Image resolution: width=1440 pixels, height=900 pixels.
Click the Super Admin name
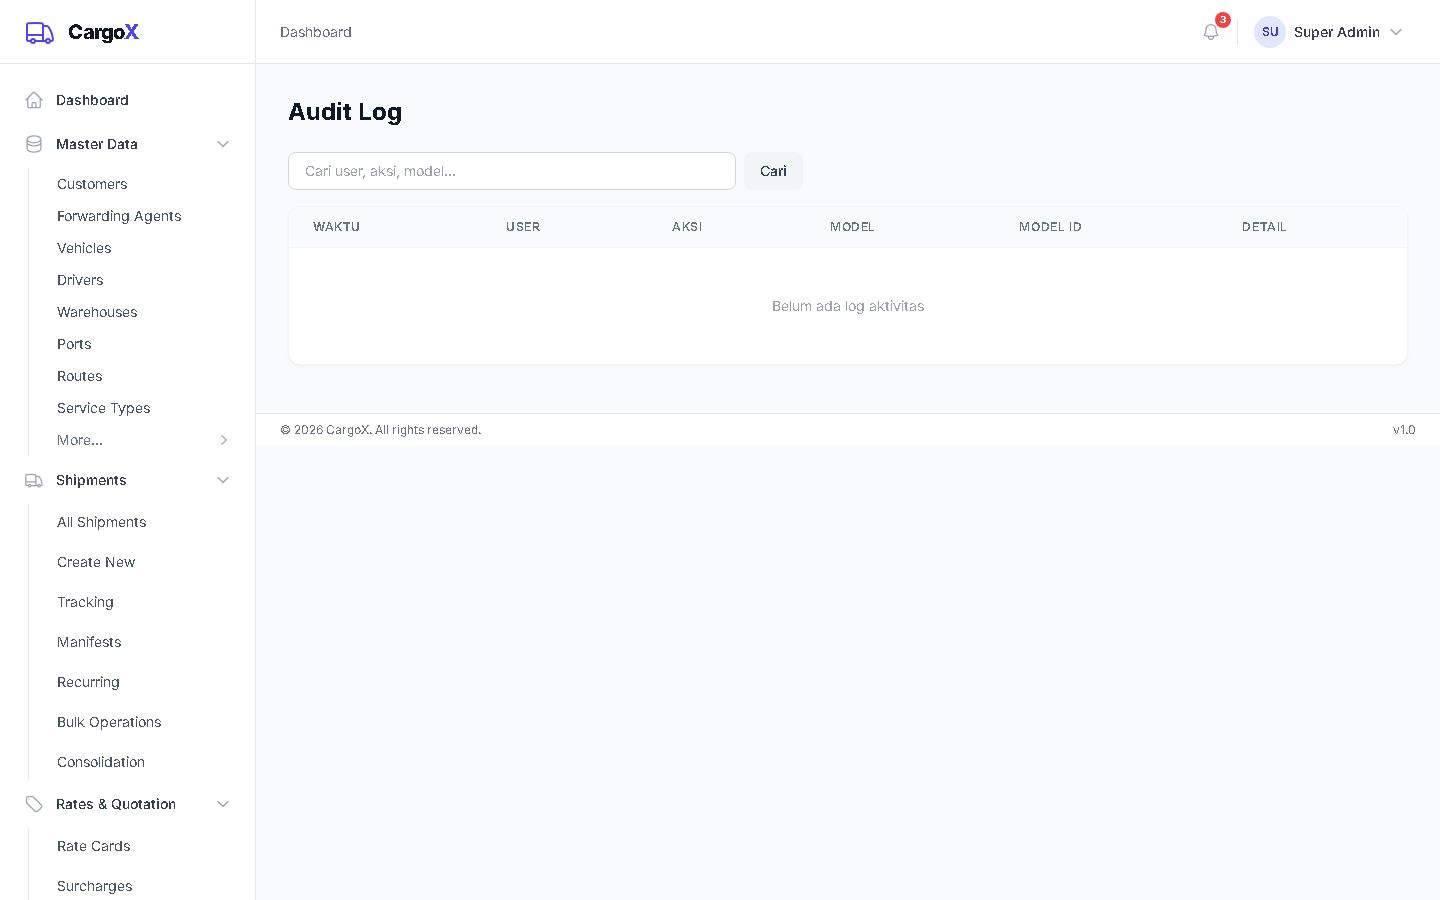(x=1337, y=32)
